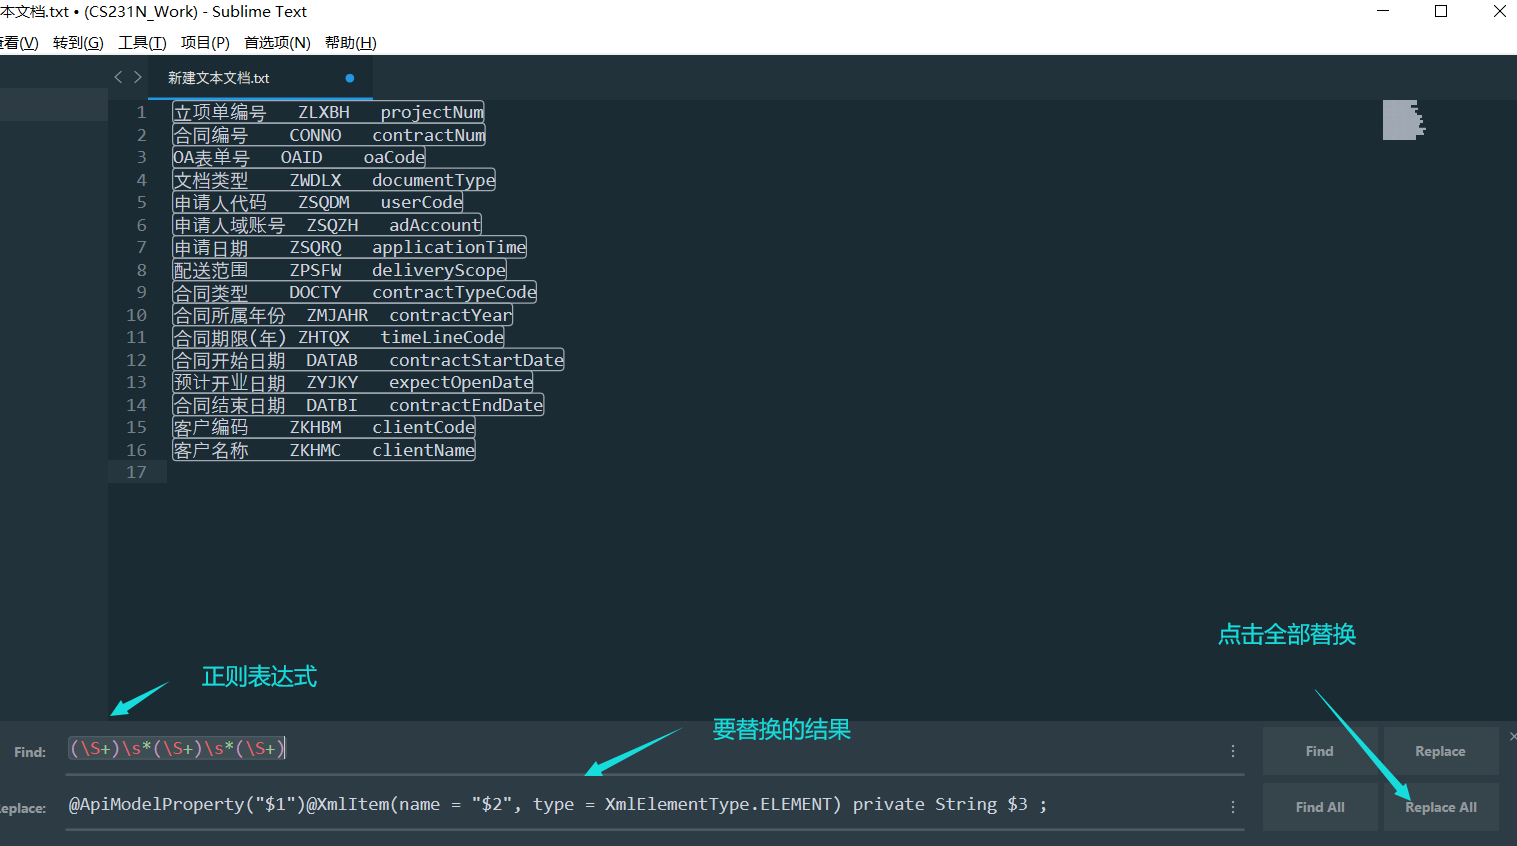The image size is (1517, 846).
Task: Click the Replace button
Action: pyautogui.click(x=1440, y=751)
